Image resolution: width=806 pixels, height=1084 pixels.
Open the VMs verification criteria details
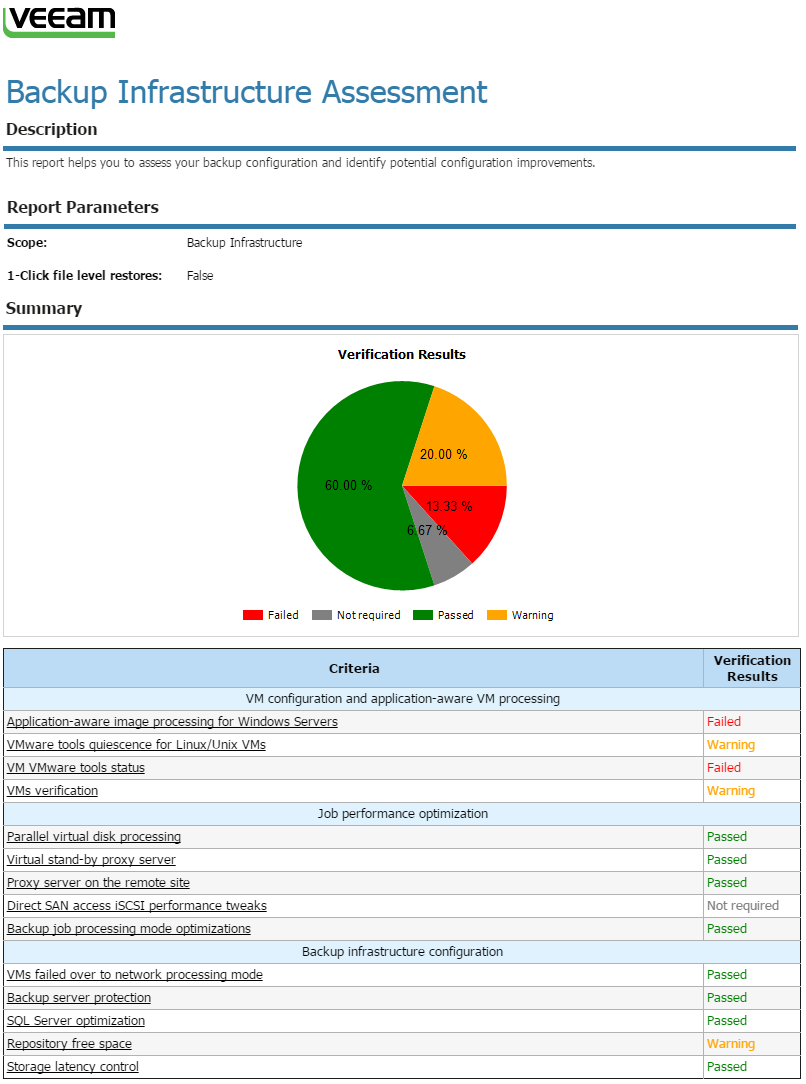click(51, 790)
